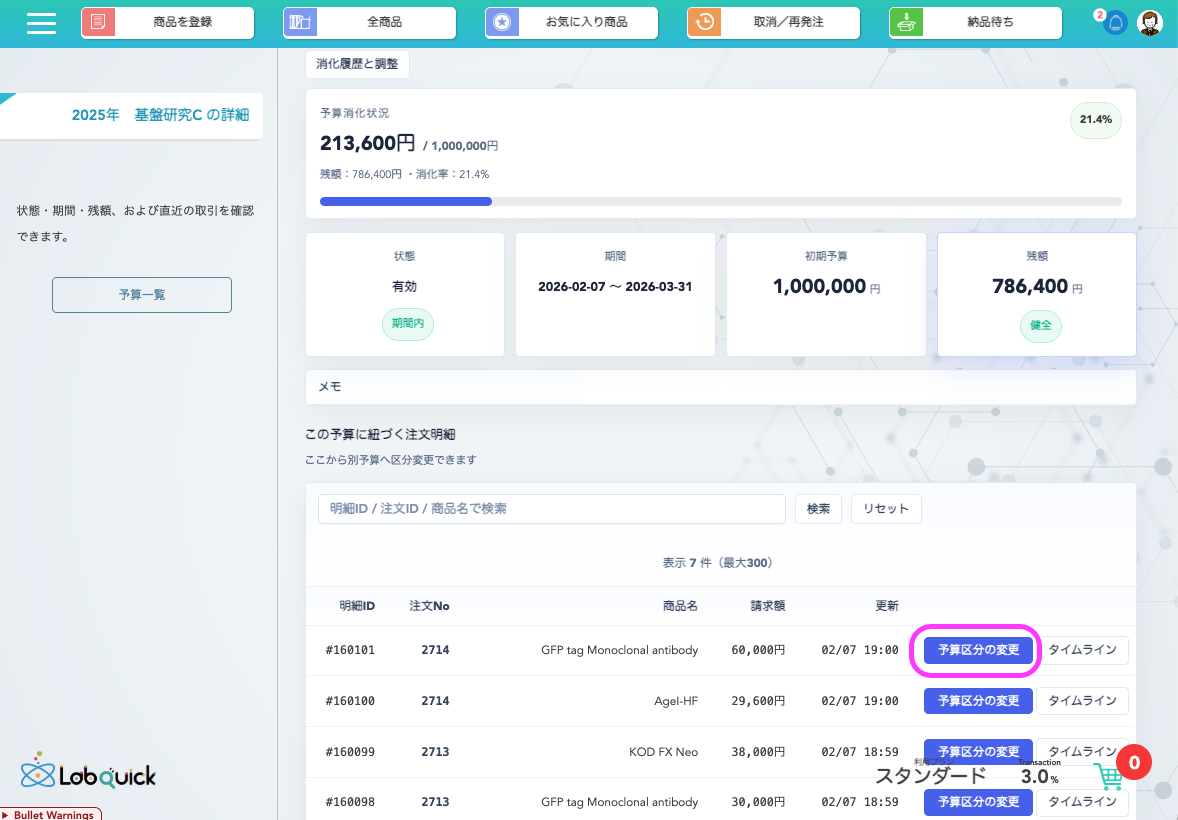Open the shopping cart icon
The height and width of the screenshot is (820, 1178).
point(1108,777)
